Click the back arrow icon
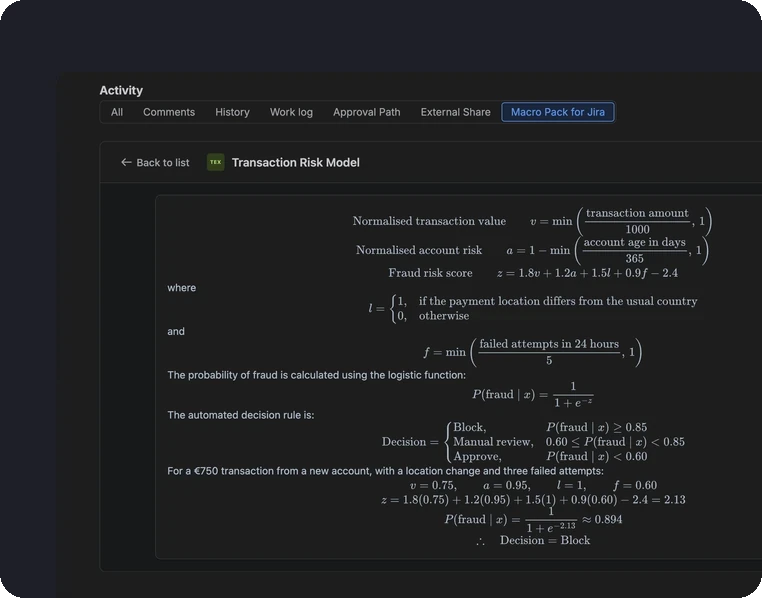The image size is (762, 598). pyautogui.click(x=126, y=162)
